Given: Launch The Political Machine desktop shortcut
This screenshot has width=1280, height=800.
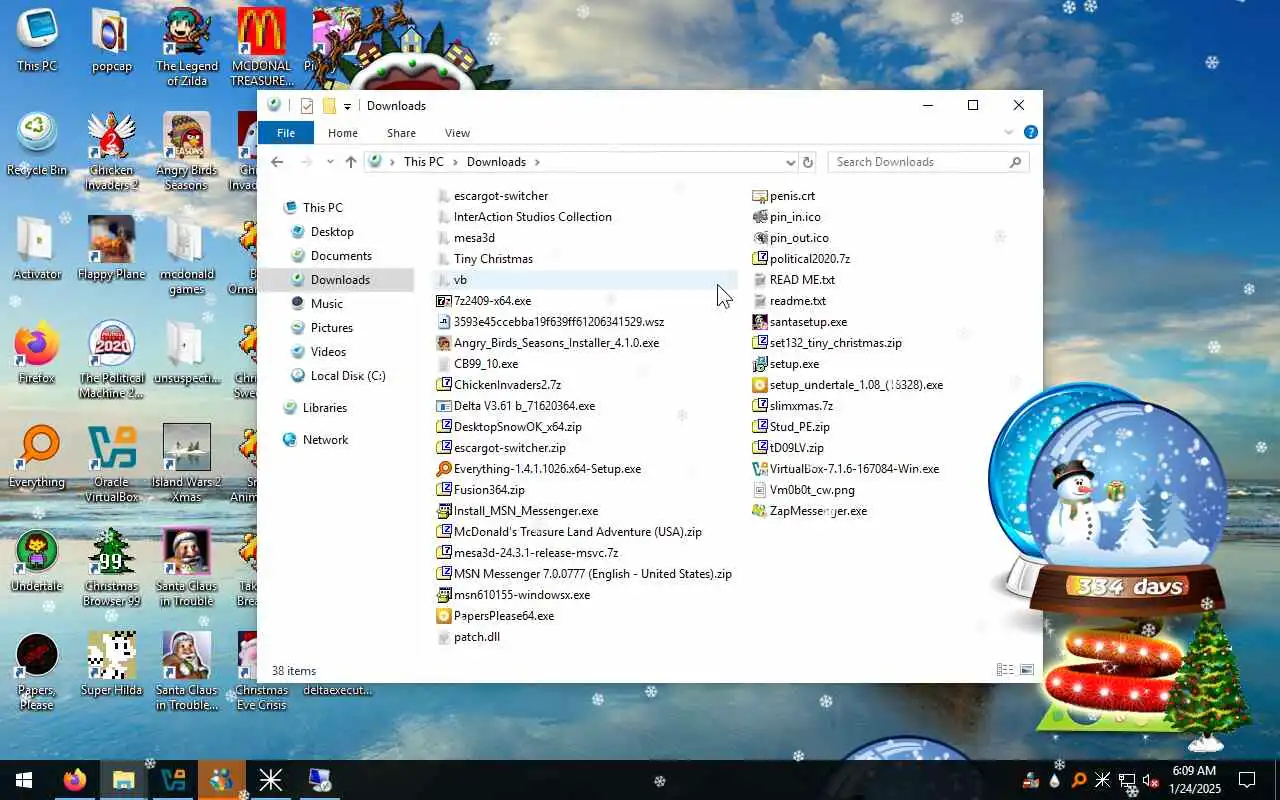Looking at the screenshot, I should 111,359.
